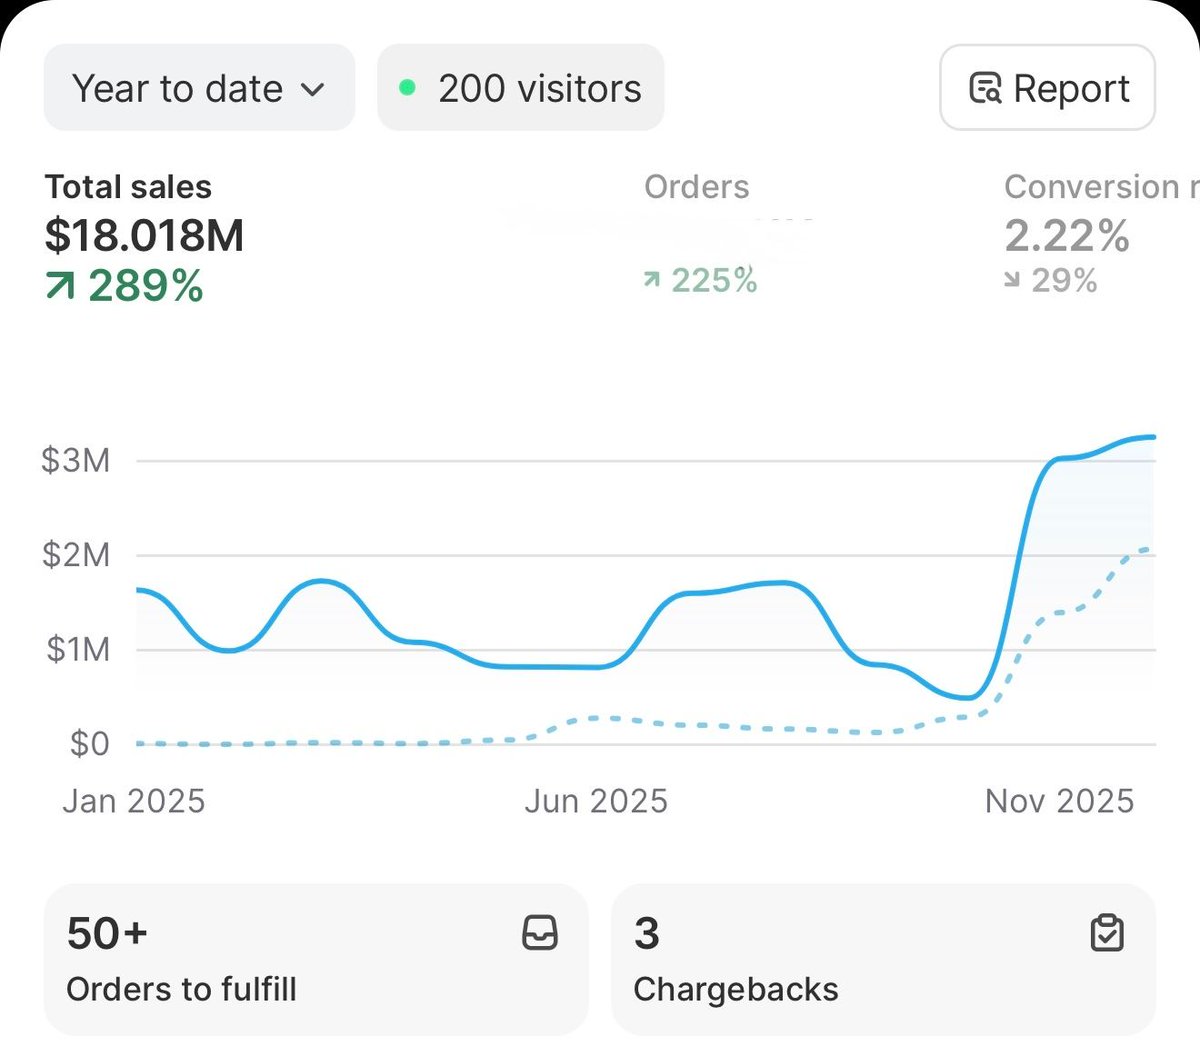Image resolution: width=1200 pixels, height=1056 pixels.
Task: Click the $0 axis label
Action: coord(90,744)
